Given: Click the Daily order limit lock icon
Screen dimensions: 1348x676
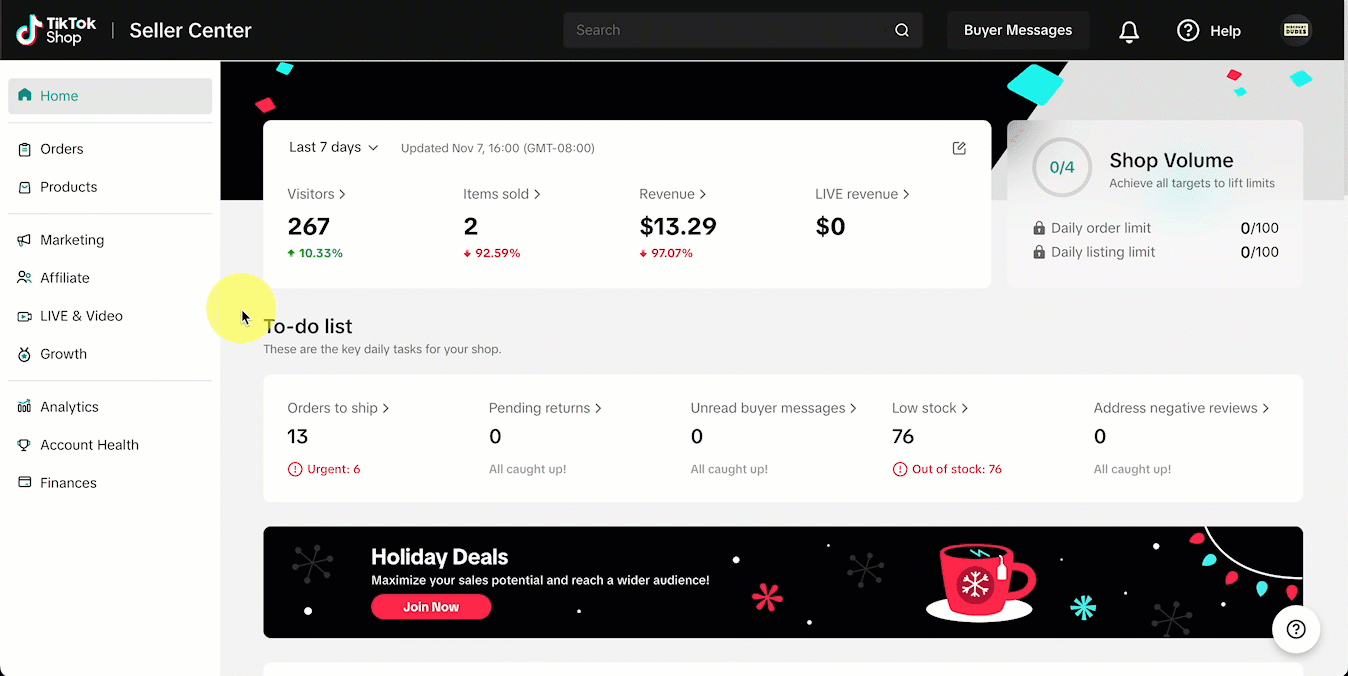Looking at the screenshot, I should [1039, 228].
